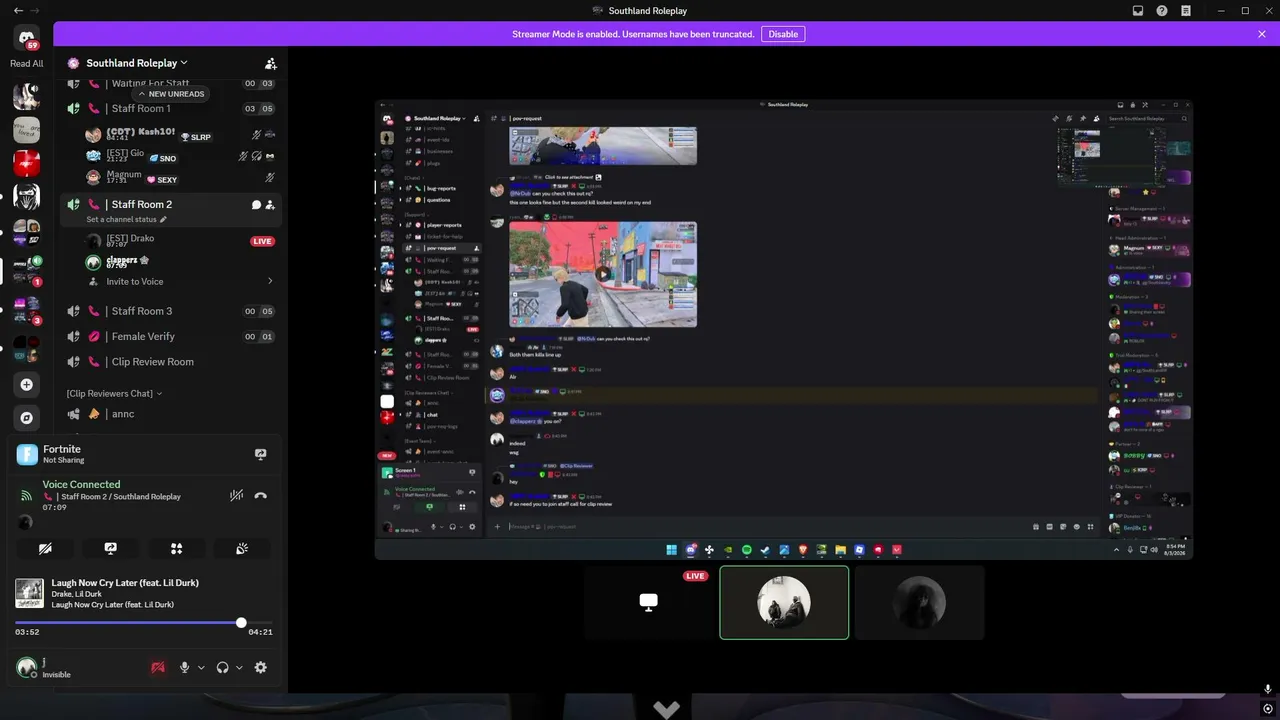Click the invite members icon beside Southland Roleplay
Image resolution: width=1280 pixels, height=720 pixels.
click(270, 63)
